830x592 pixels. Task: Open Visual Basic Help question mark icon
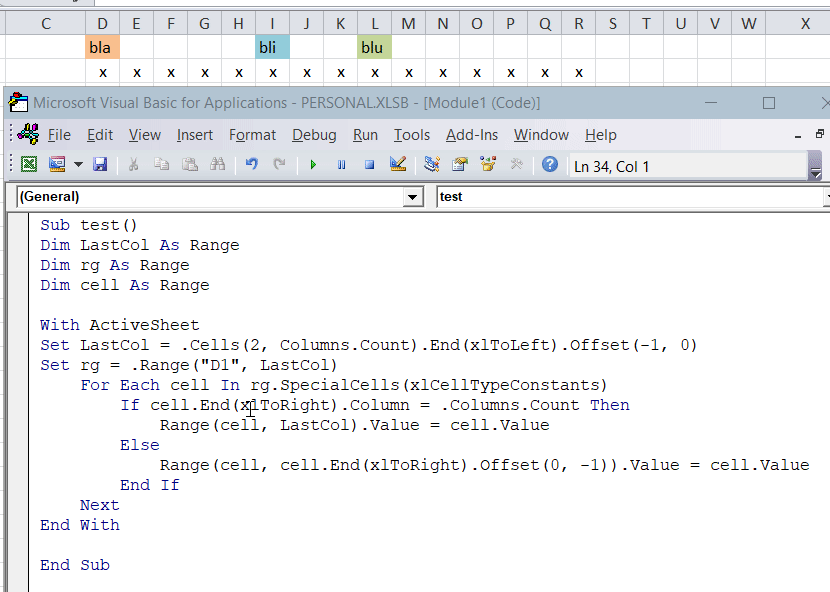point(550,165)
